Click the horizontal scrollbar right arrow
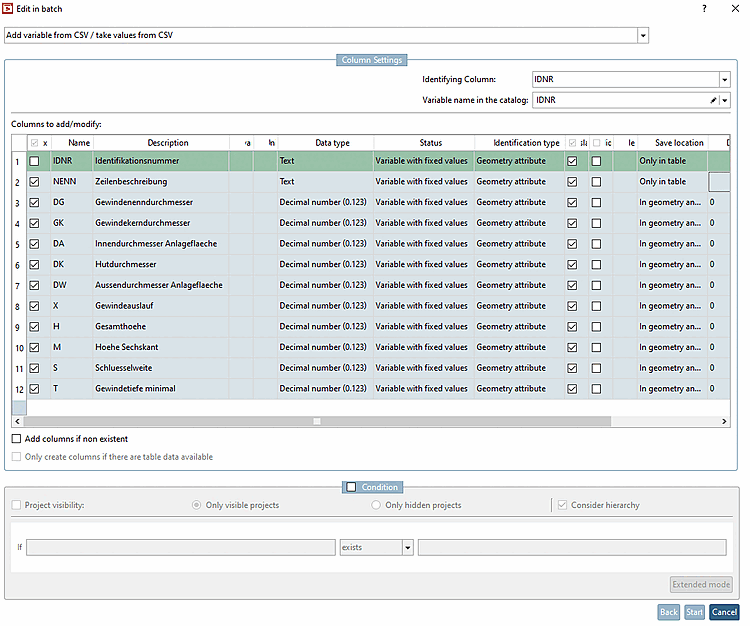Image resolution: width=750 pixels, height=626 pixels. coord(724,422)
